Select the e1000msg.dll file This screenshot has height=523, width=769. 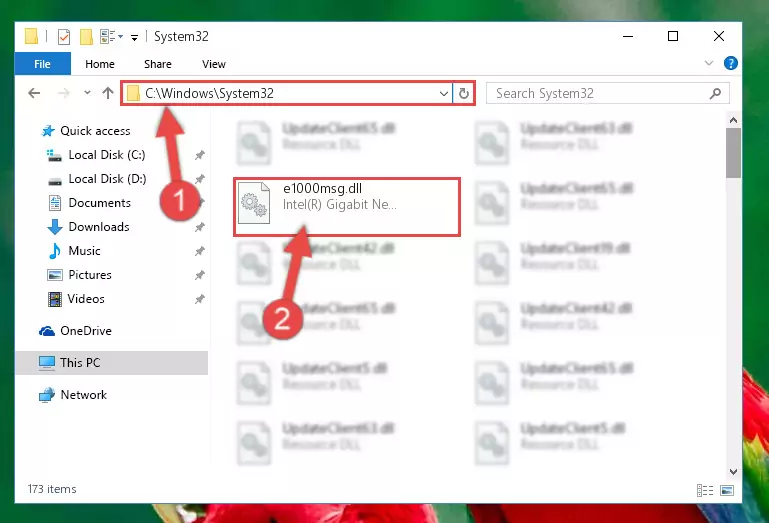pyautogui.click(x=347, y=207)
